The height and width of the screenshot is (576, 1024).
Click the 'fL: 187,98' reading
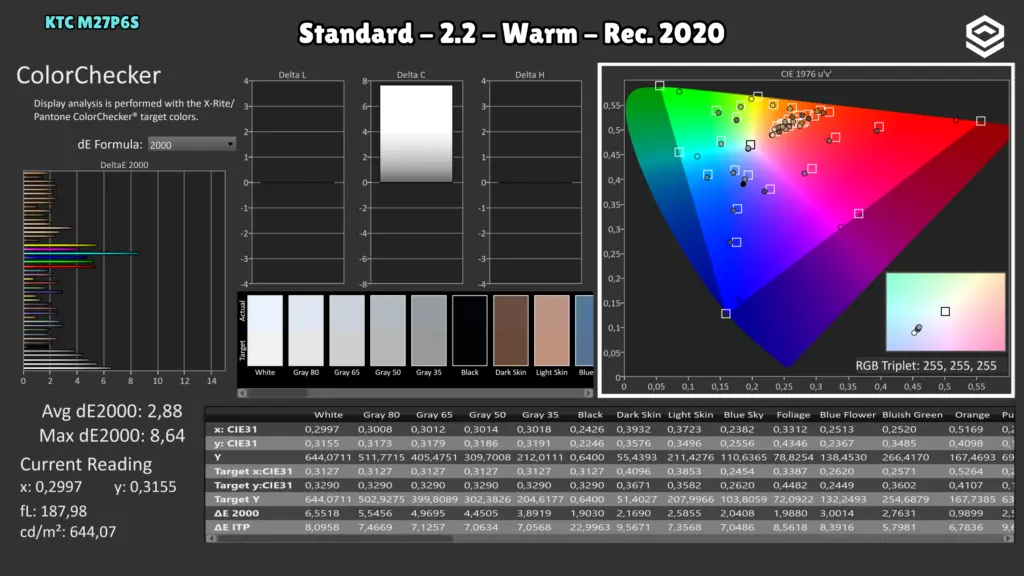point(53,511)
